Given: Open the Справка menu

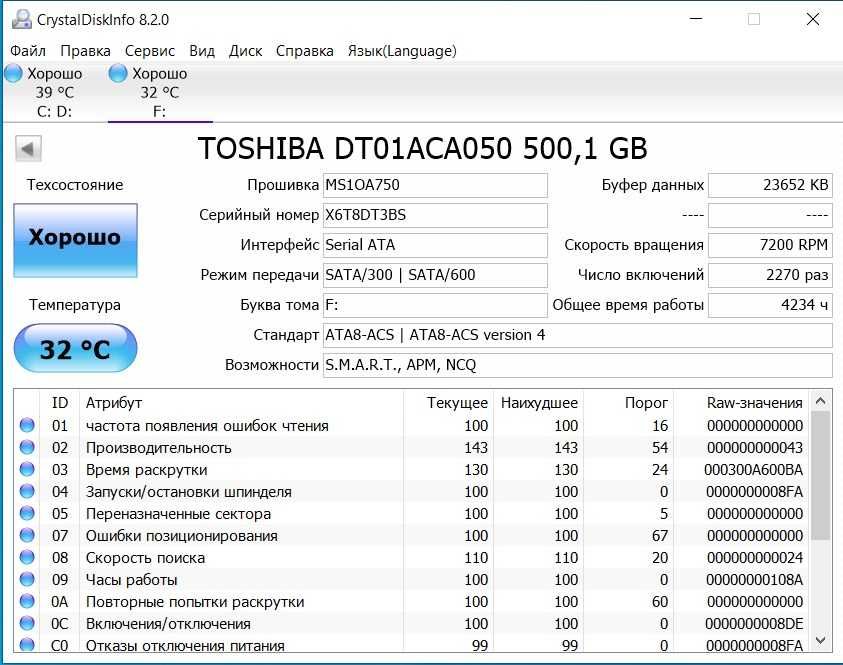Looking at the screenshot, I should tap(304, 51).
